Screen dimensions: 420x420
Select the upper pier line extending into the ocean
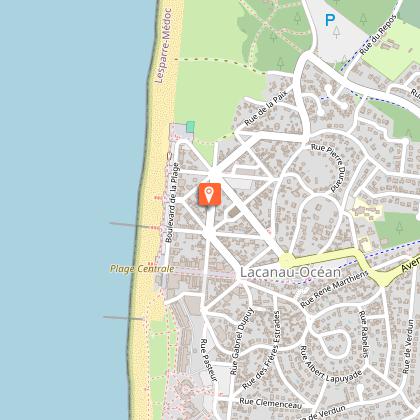[x=131, y=225]
